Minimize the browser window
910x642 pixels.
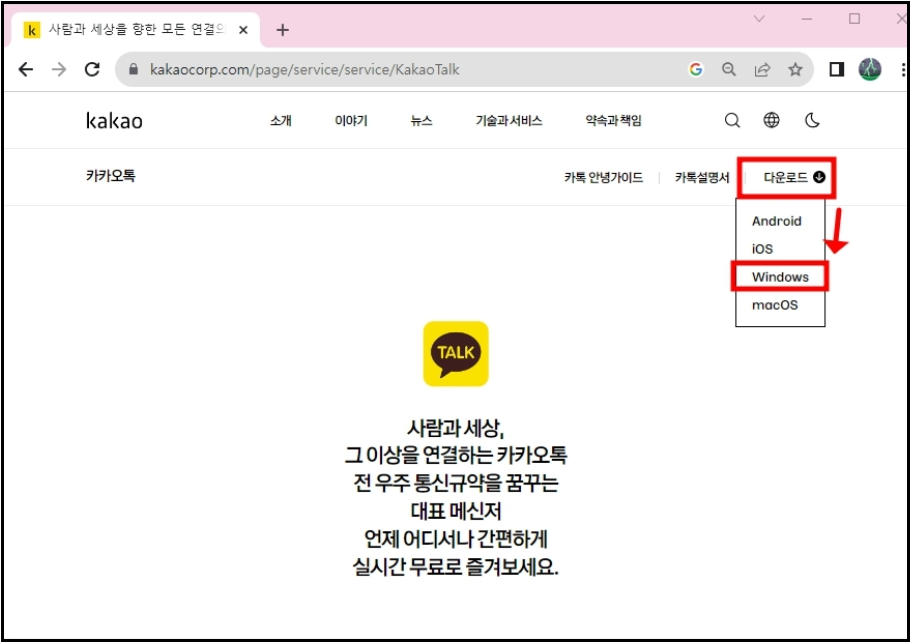(x=807, y=19)
